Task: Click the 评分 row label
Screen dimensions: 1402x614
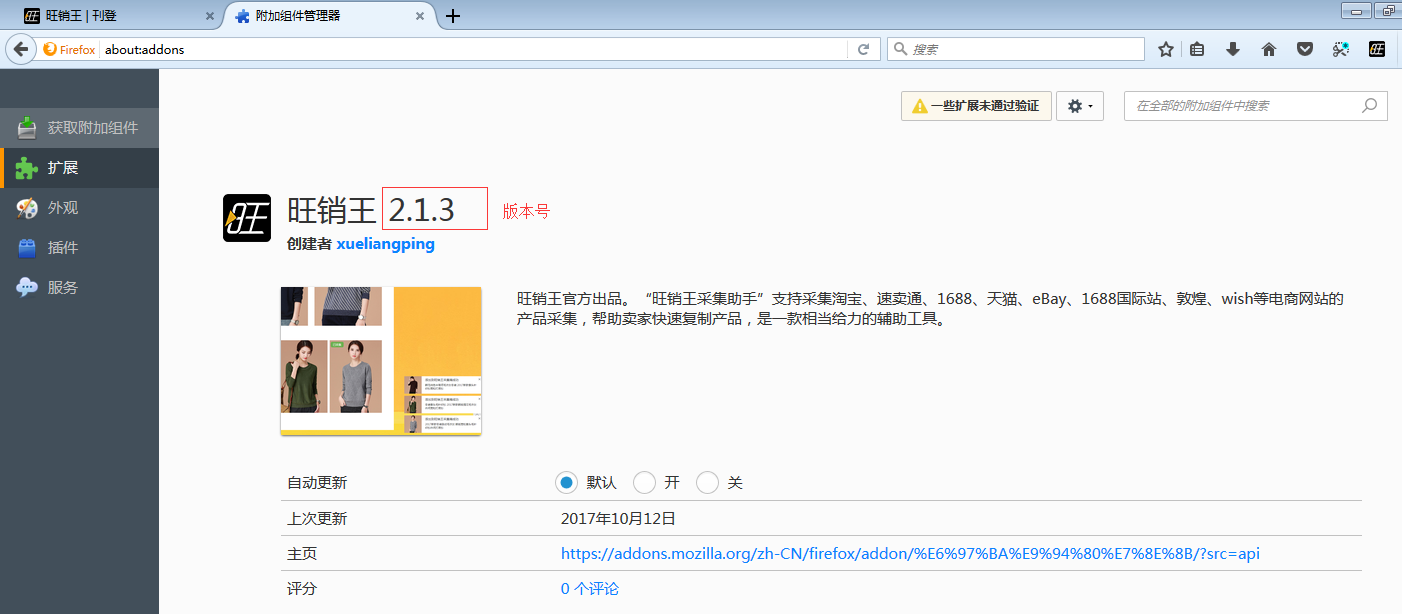Action: pyautogui.click(x=302, y=589)
